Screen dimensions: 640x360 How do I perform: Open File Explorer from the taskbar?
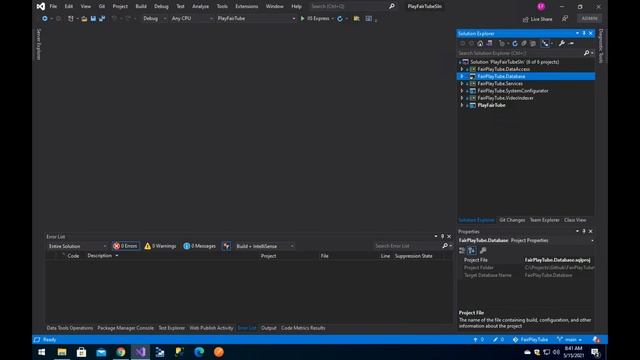(x=62, y=352)
